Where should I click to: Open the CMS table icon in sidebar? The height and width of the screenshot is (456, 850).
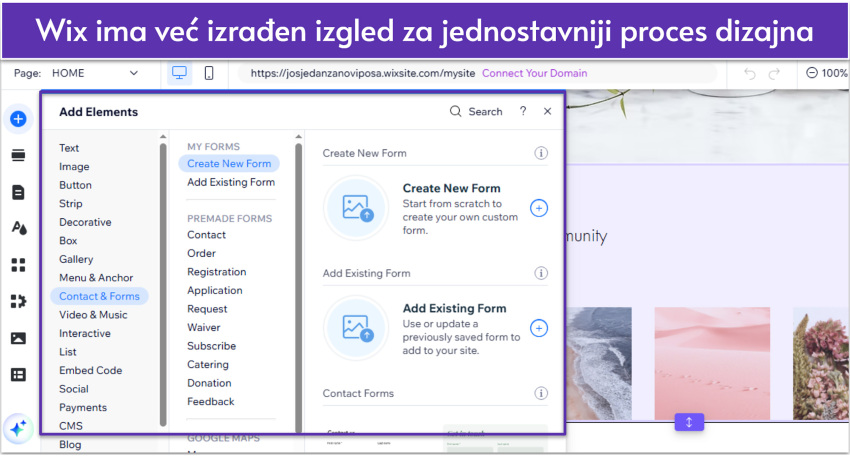tap(18, 375)
